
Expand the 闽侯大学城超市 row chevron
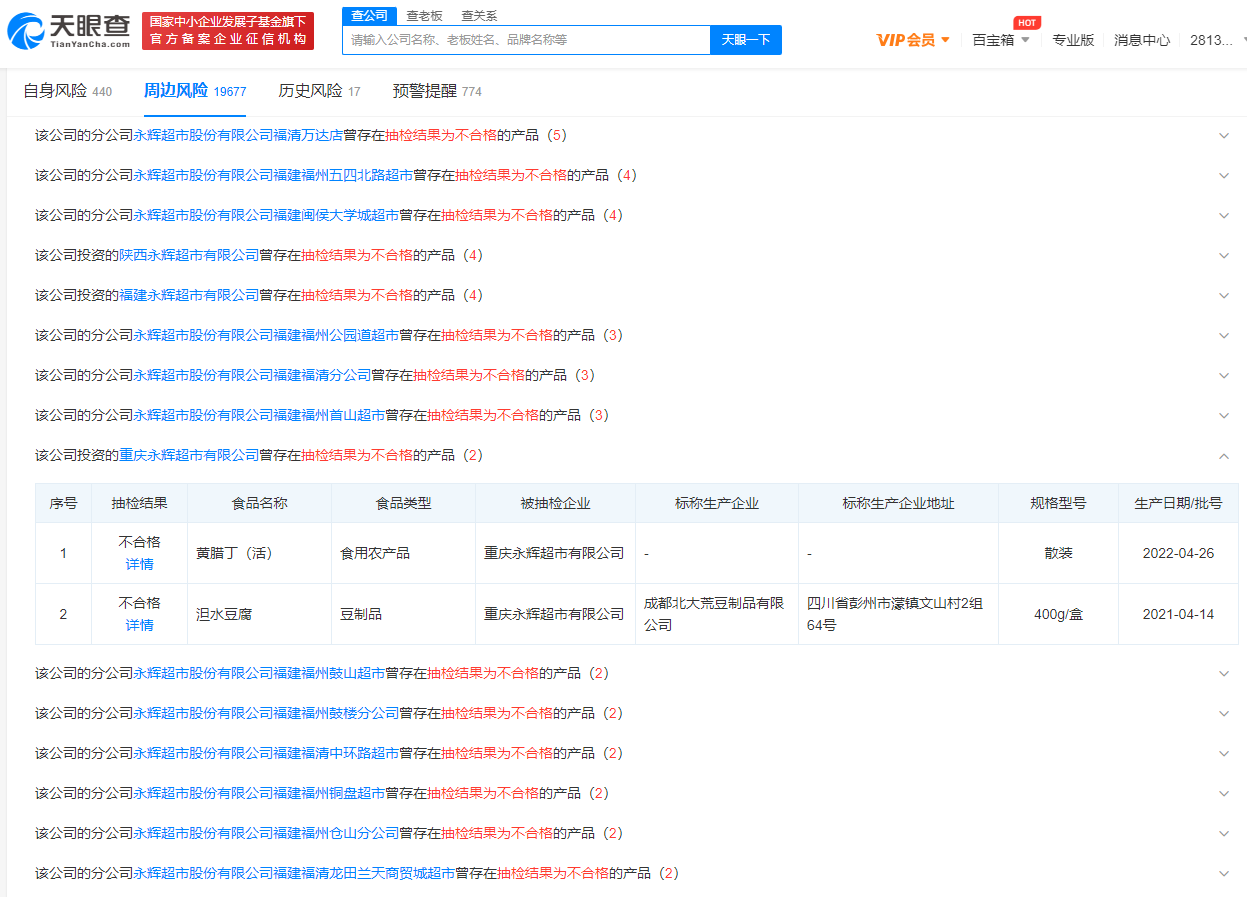click(x=1224, y=215)
